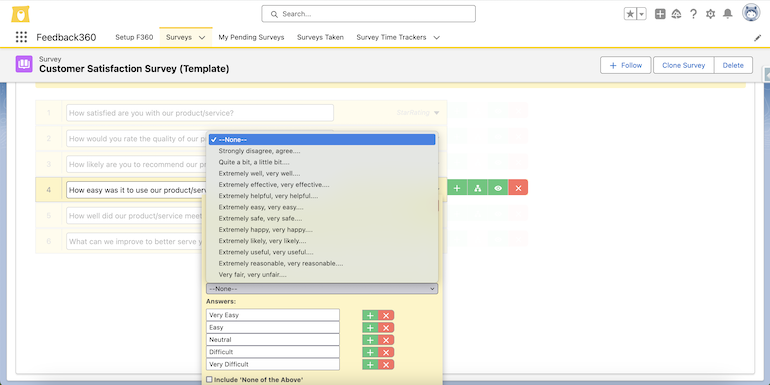
Task: Open the Setup gear icon
Action: click(x=710, y=14)
